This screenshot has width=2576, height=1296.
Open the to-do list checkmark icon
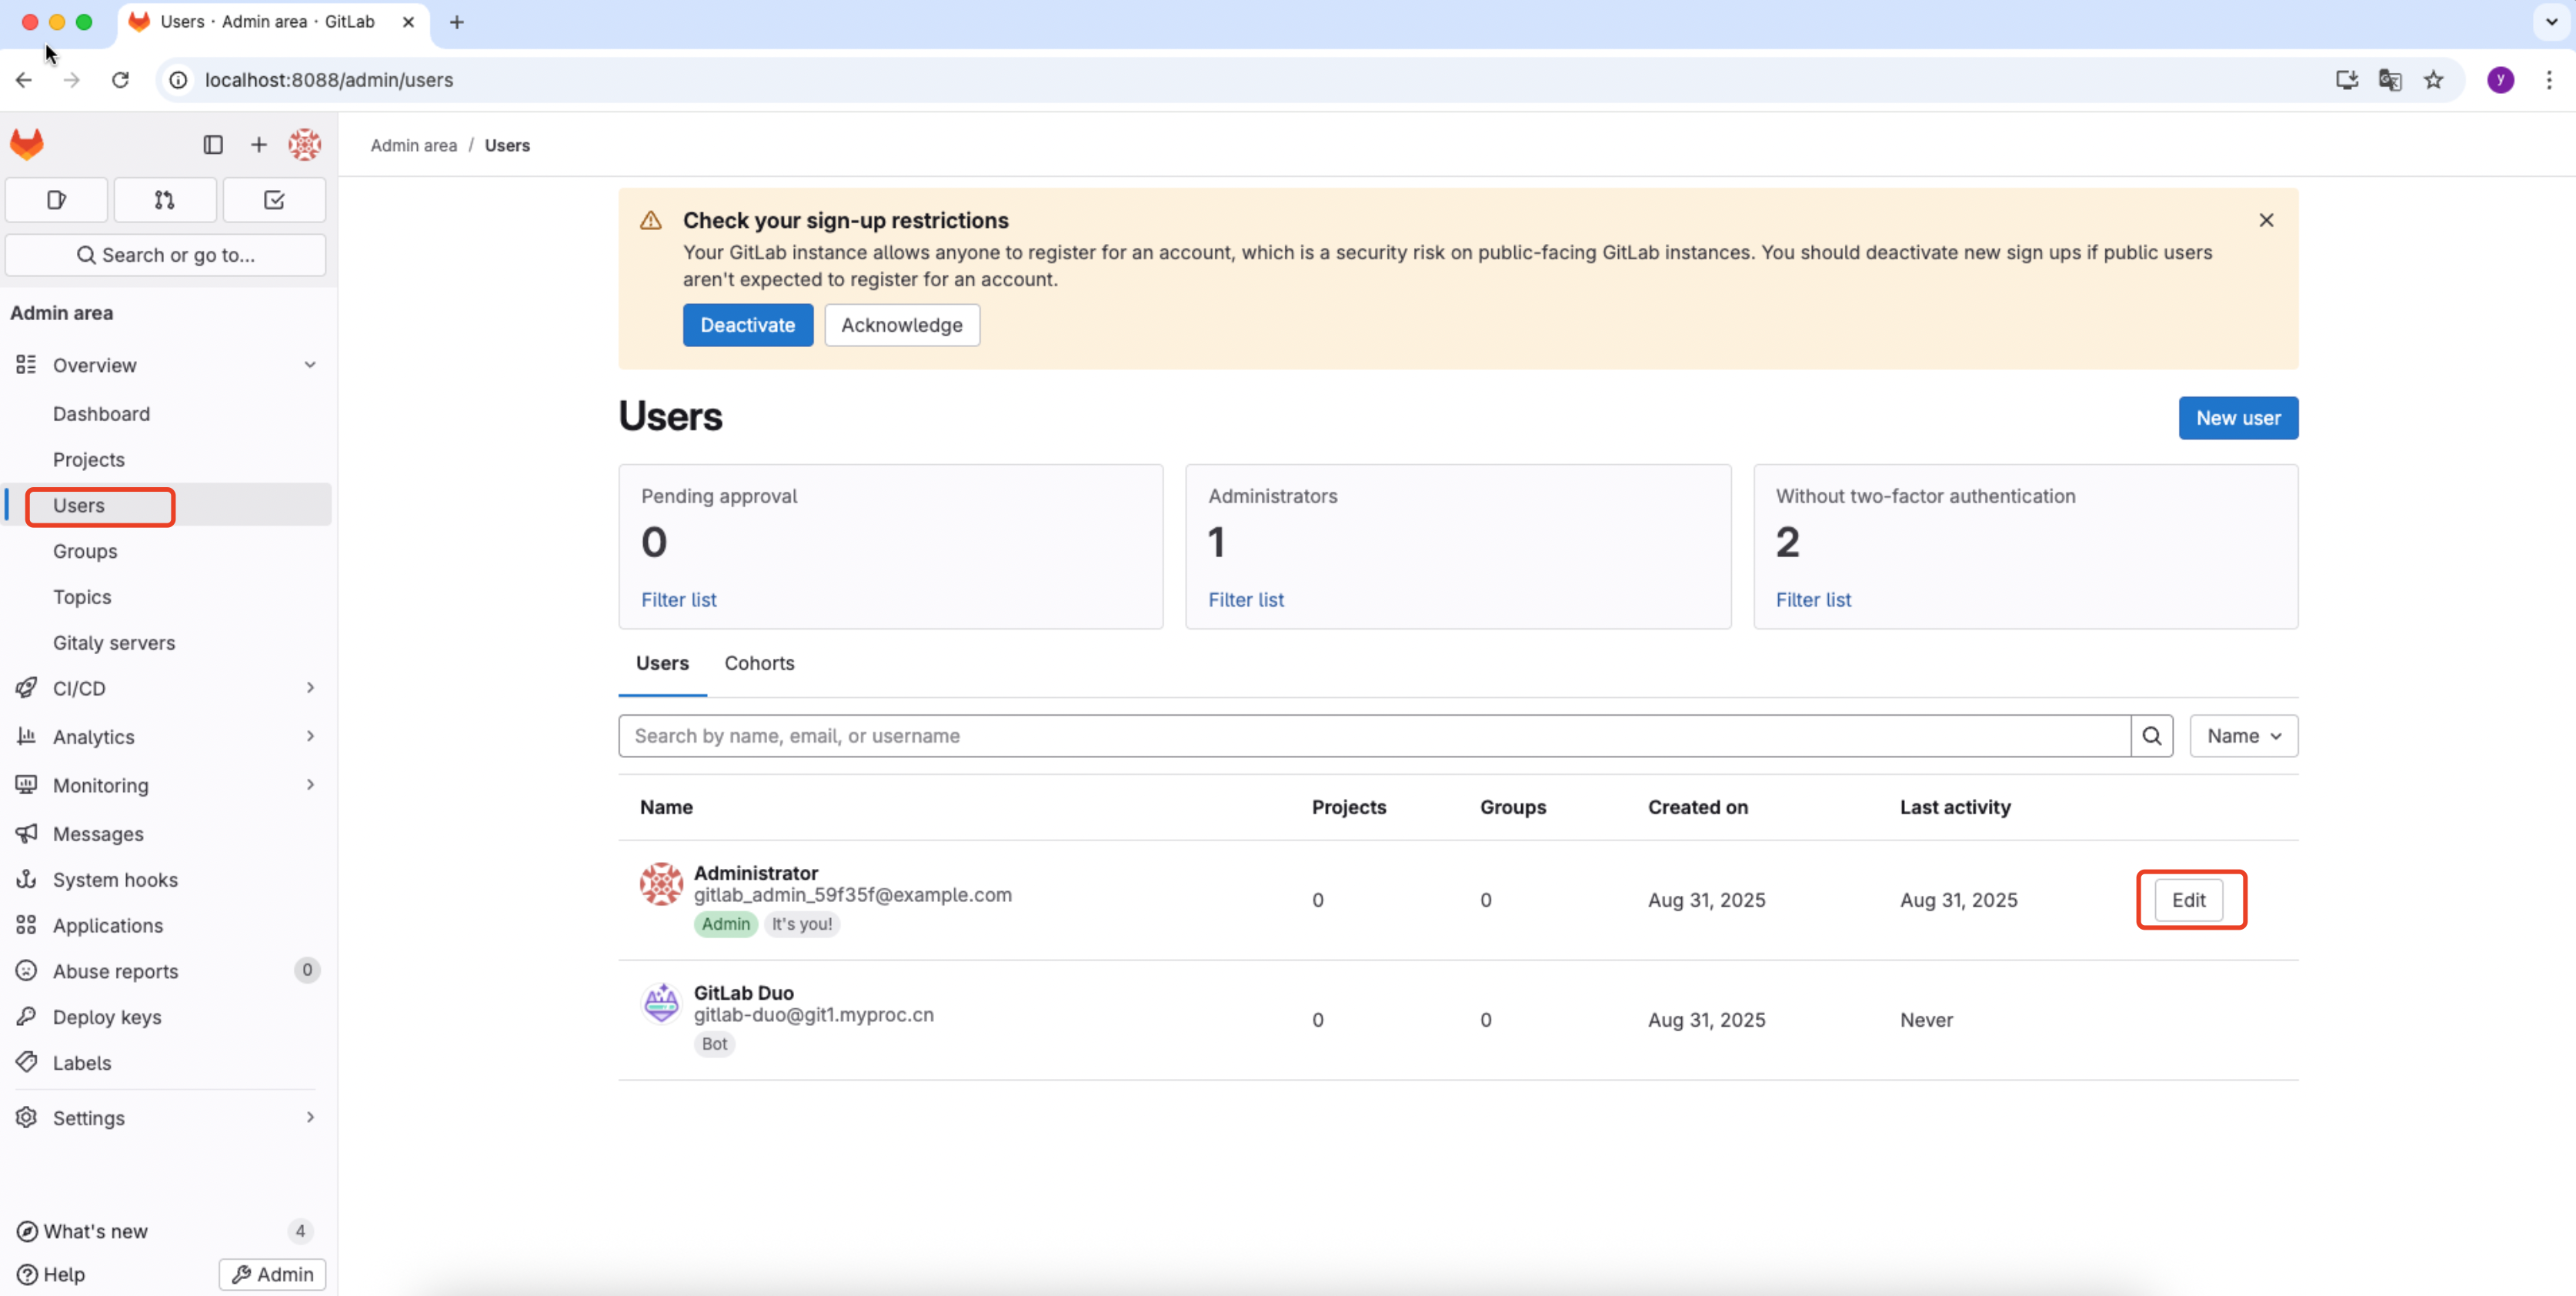tap(274, 200)
